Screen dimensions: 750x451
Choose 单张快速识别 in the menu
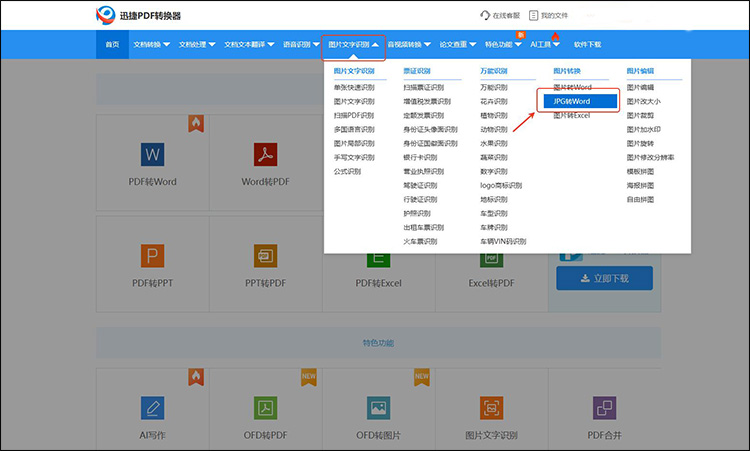[x=354, y=87]
